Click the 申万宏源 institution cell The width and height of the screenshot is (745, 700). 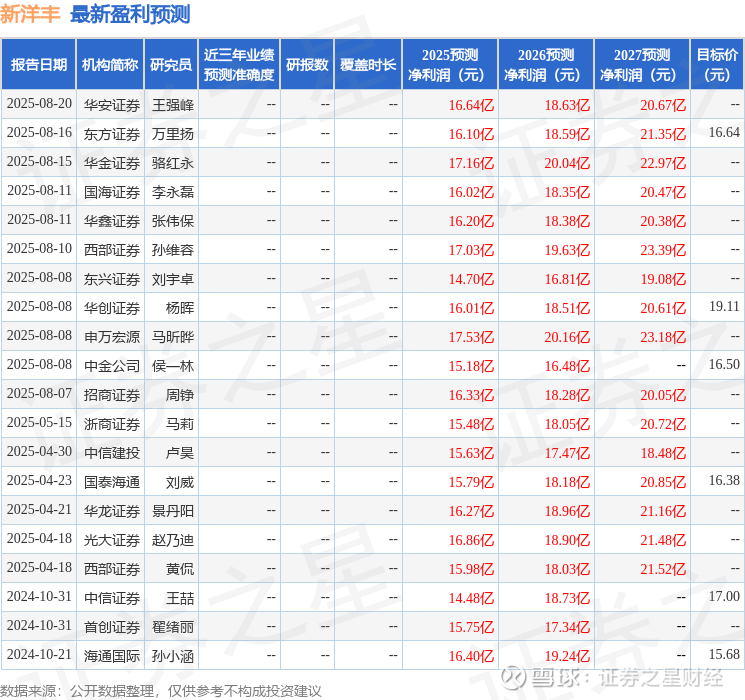[x=112, y=337]
